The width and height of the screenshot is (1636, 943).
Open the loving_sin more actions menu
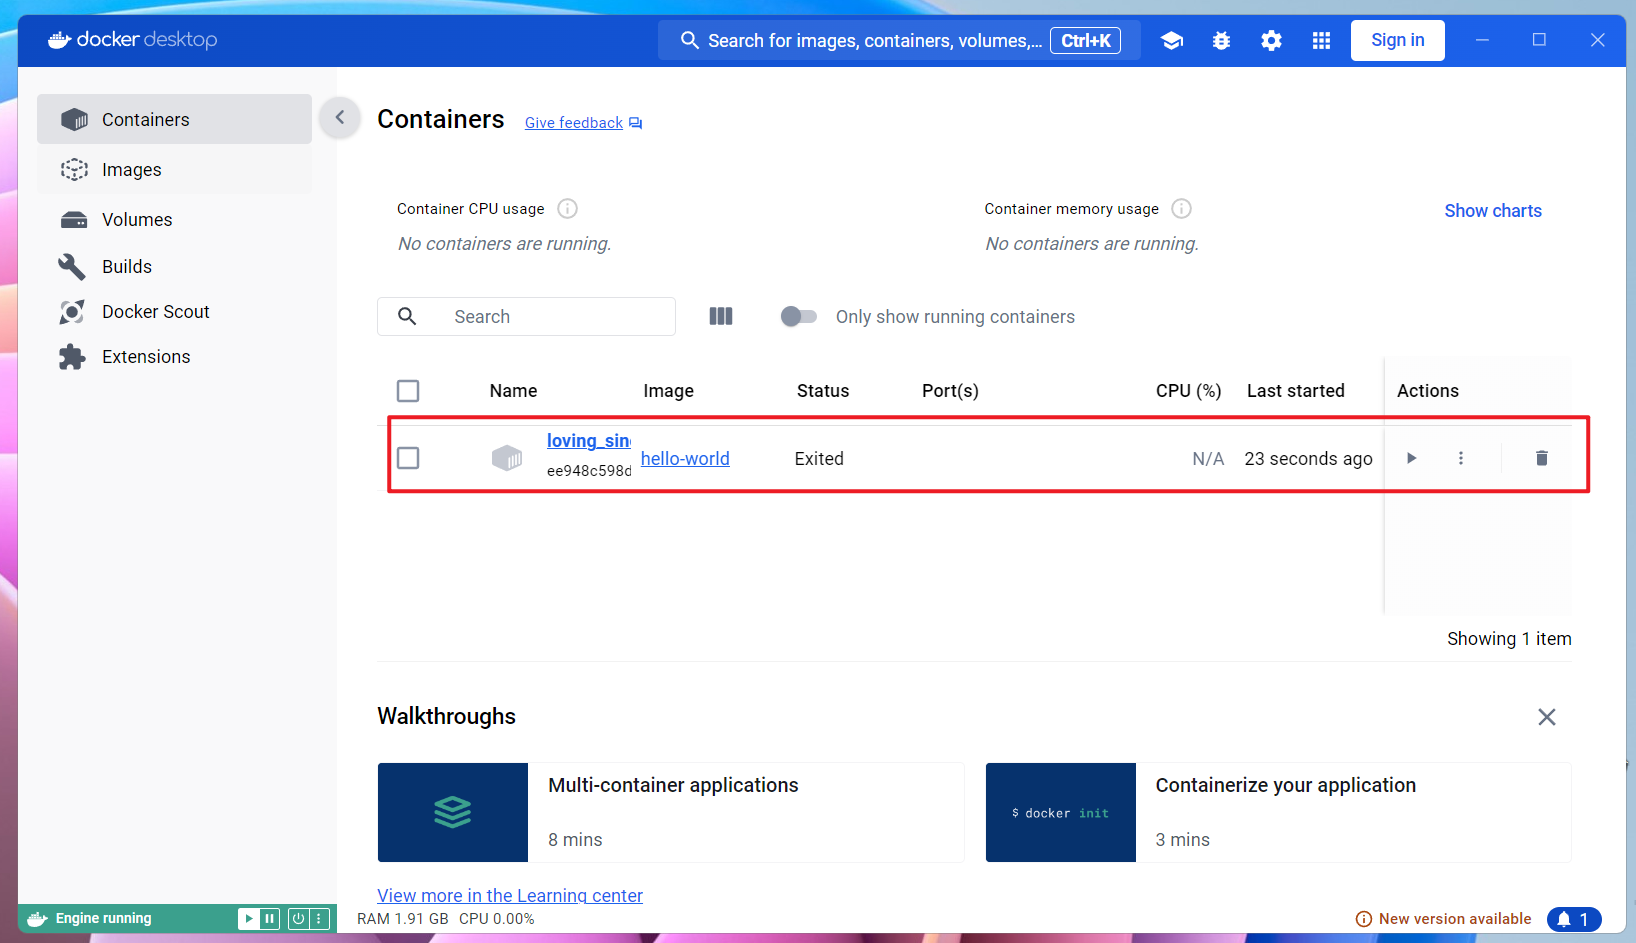(1461, 458)
